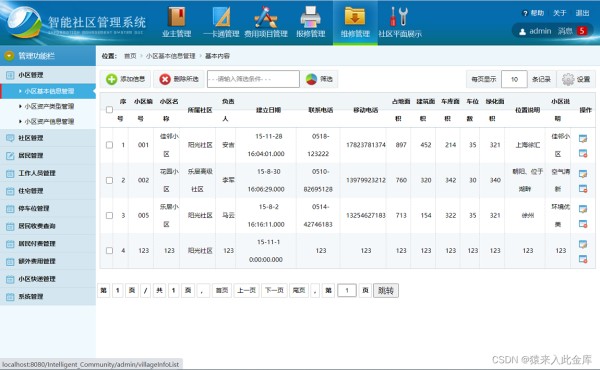Image resolution: width=600 pixels, height=370 pixels.
Task: Focus the page number jump input
Action: 347,290
